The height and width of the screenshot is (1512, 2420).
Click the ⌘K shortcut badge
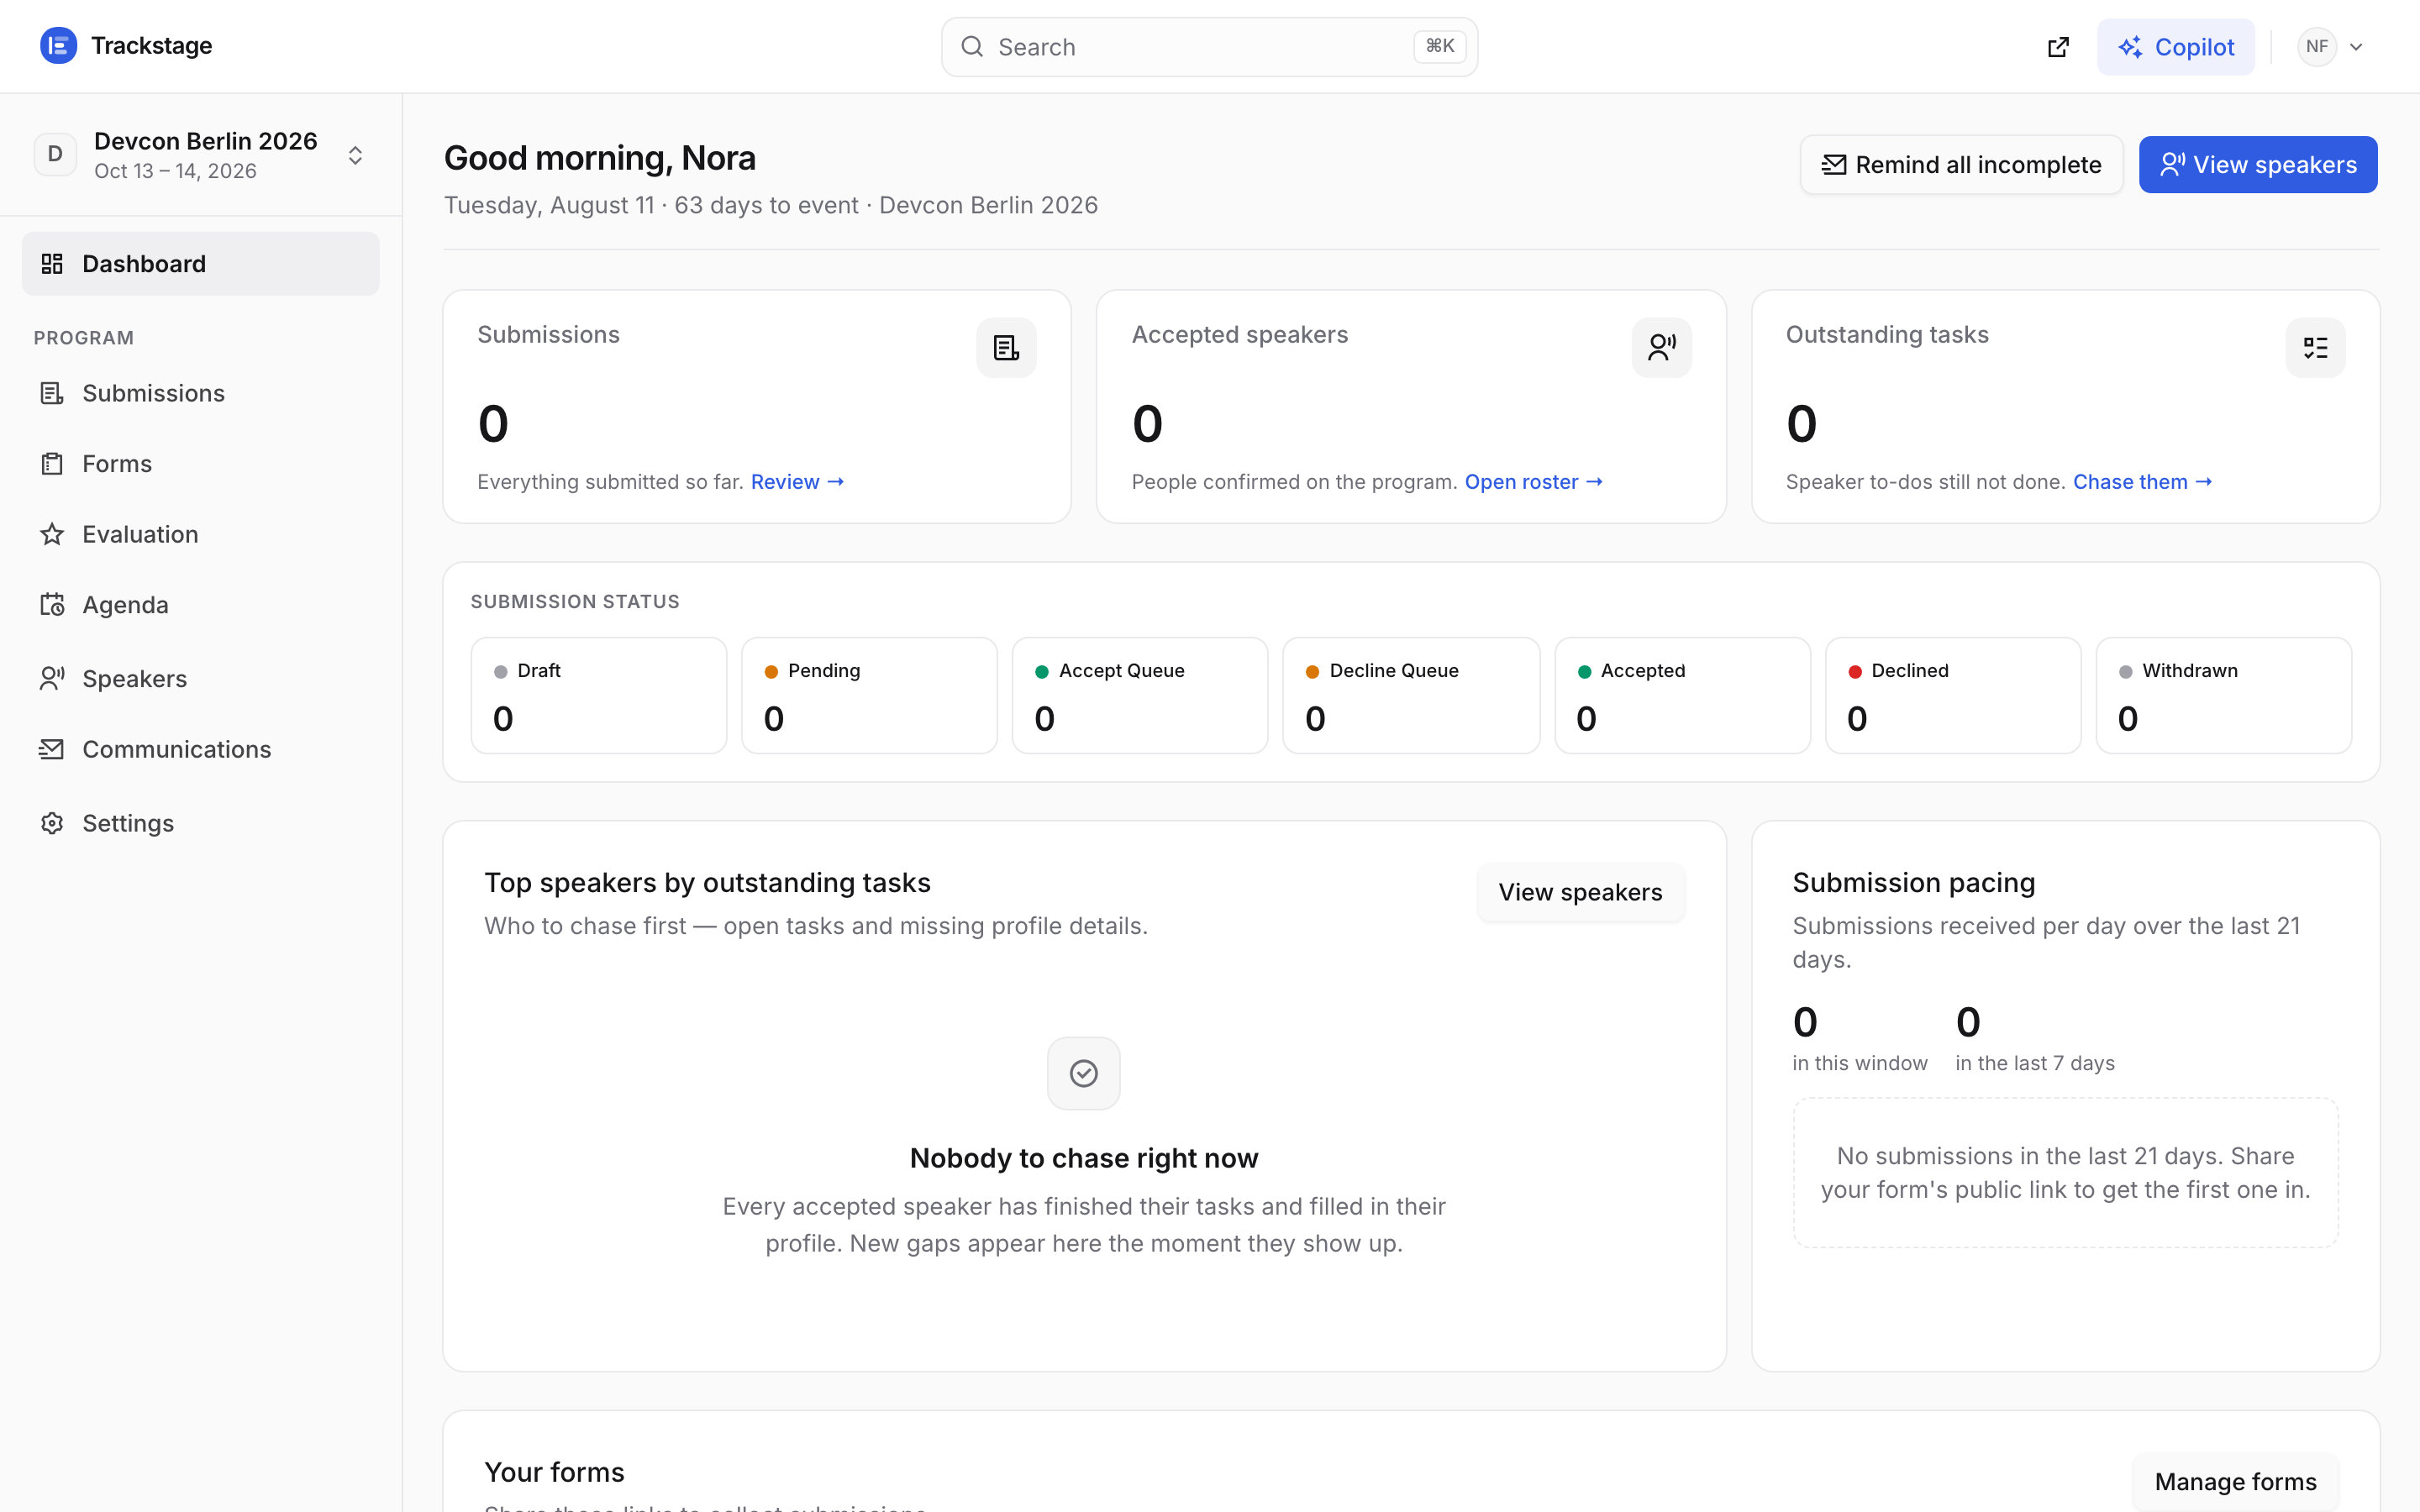(x=1439, y=46)
